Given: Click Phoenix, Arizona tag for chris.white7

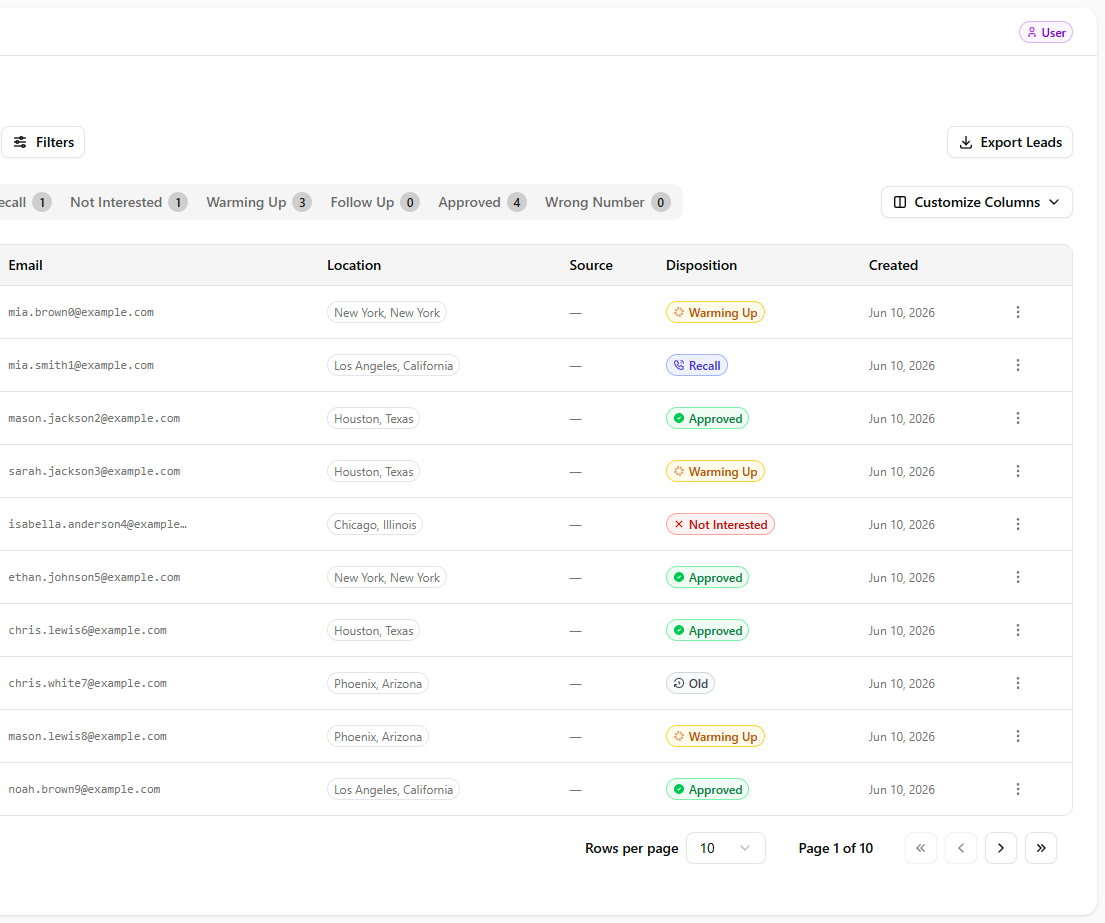Looking at the screenshot, I should (x=378, y=683).
